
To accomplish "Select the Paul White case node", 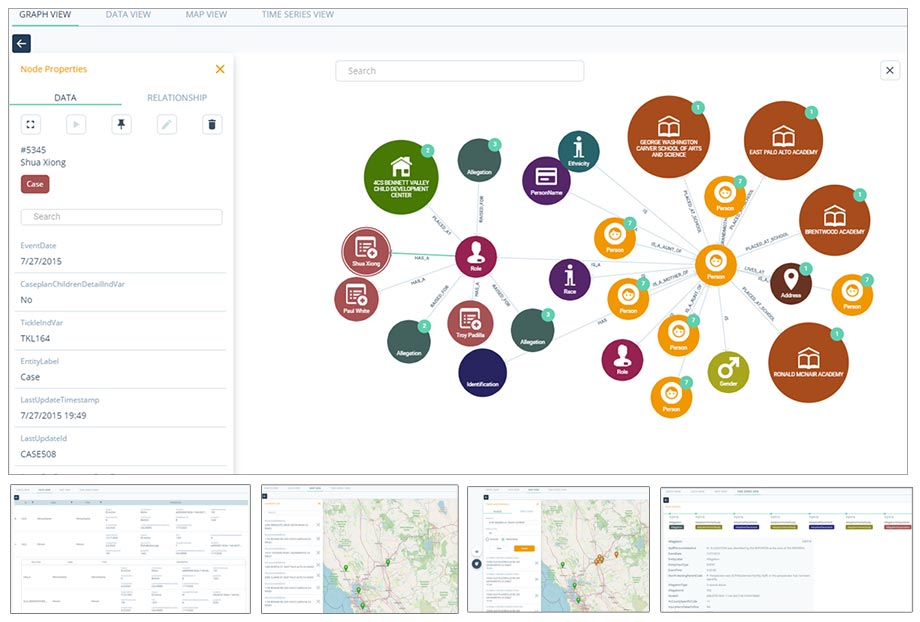I will 356,299.
